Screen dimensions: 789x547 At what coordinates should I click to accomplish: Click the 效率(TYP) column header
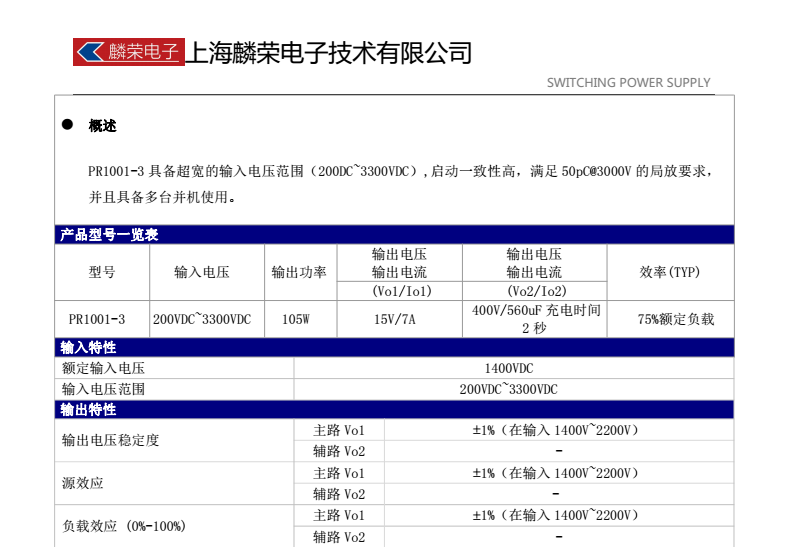click(x=670, y=272)
